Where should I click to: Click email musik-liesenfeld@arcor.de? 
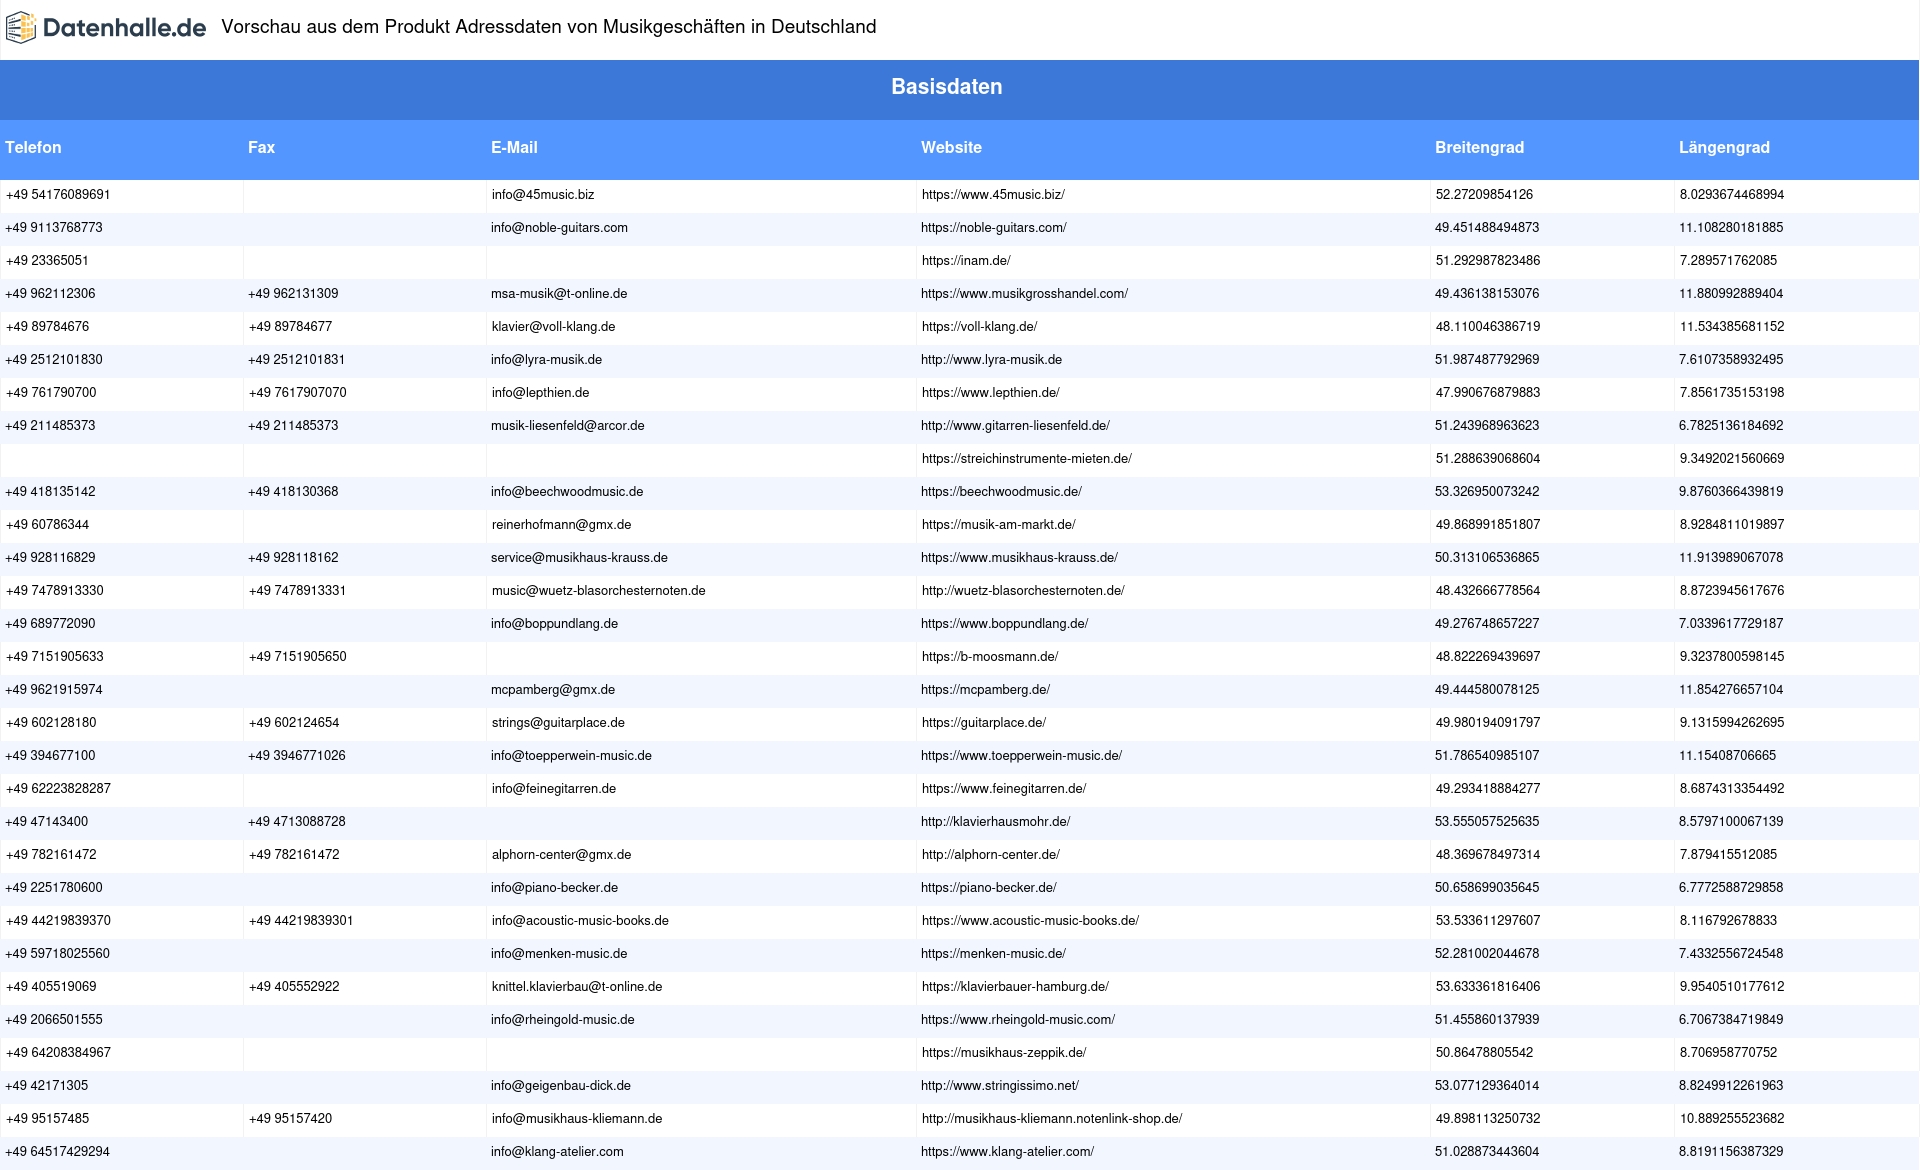pyautogui.click(x=567, y=426)
